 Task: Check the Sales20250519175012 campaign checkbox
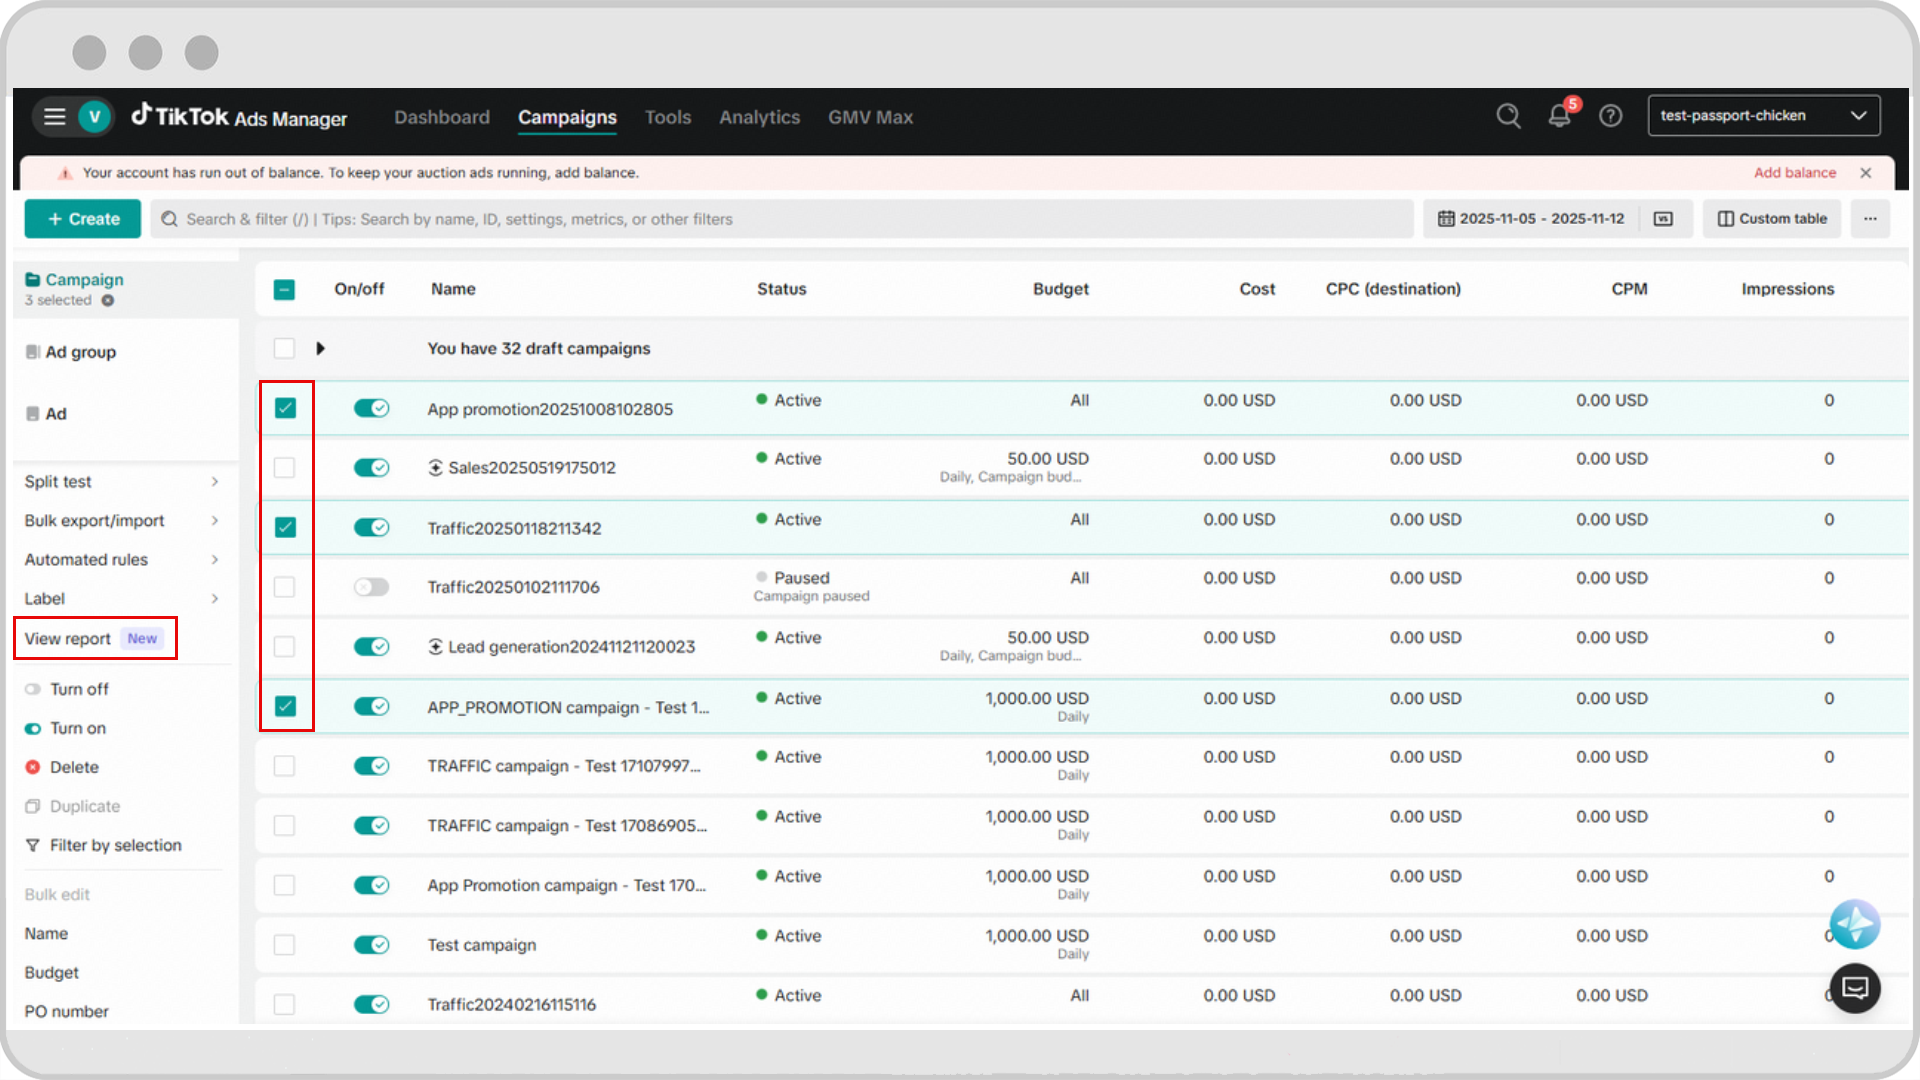pyautogui.click(x=285, y=468)
